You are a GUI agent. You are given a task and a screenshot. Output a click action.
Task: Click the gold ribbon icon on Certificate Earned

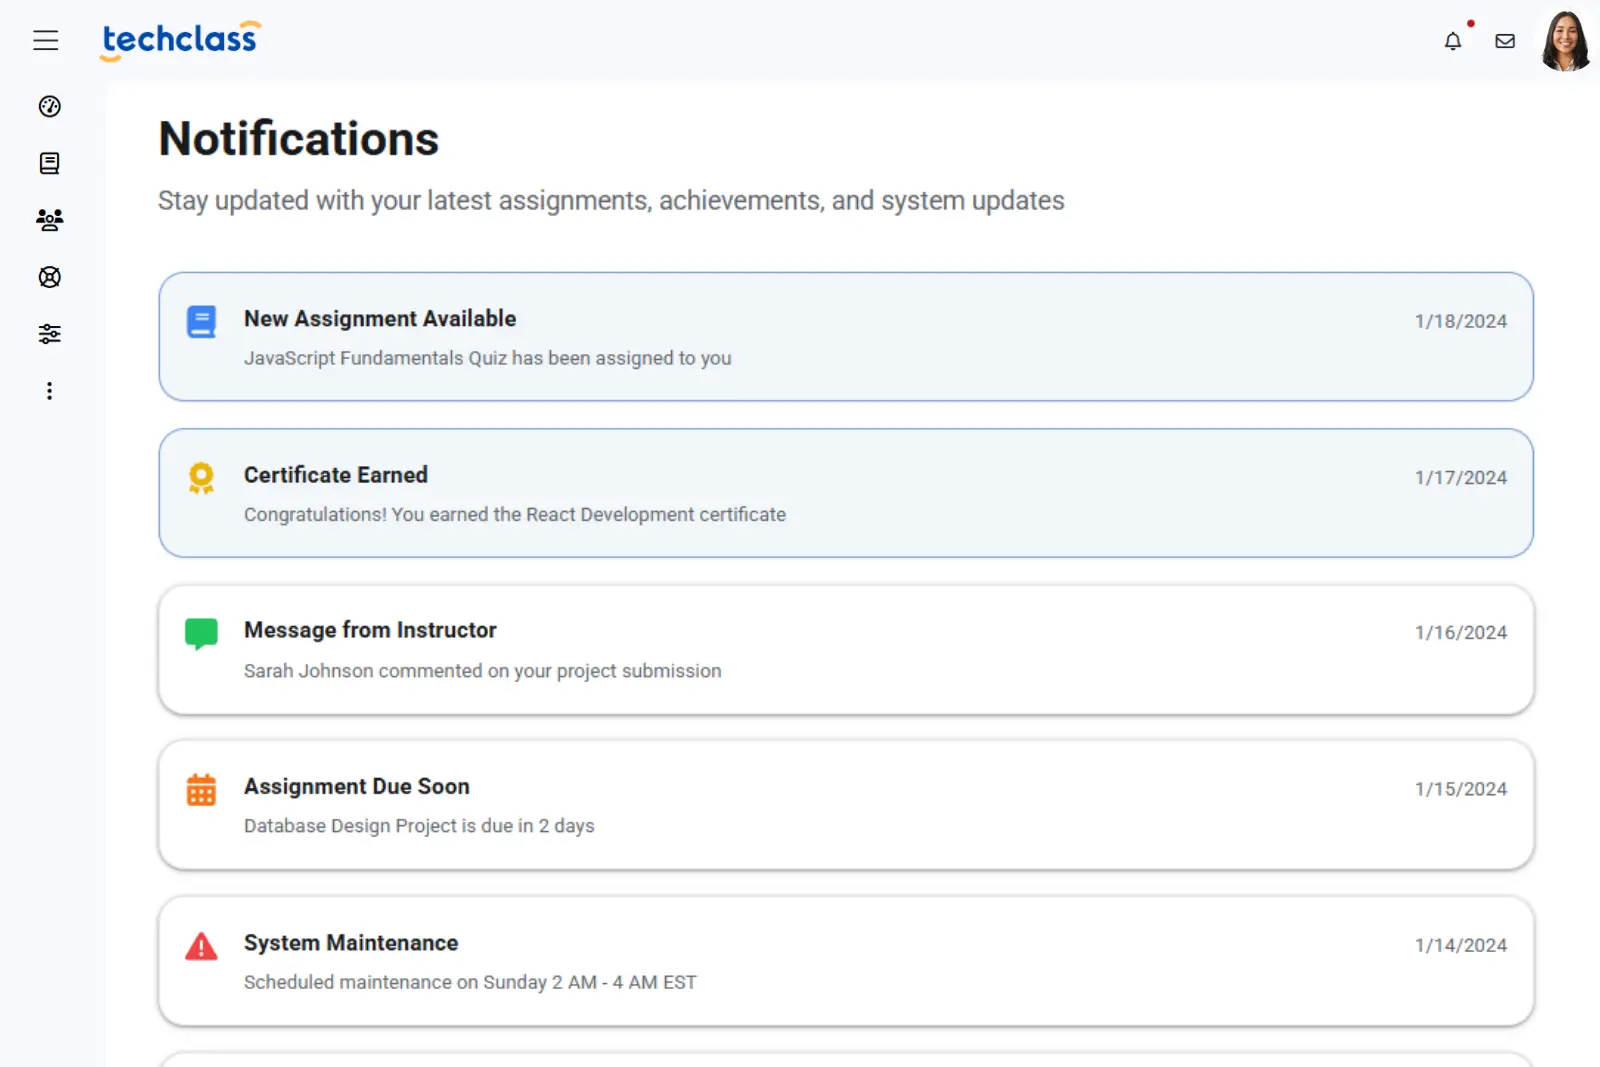click(x=201, y=478)
